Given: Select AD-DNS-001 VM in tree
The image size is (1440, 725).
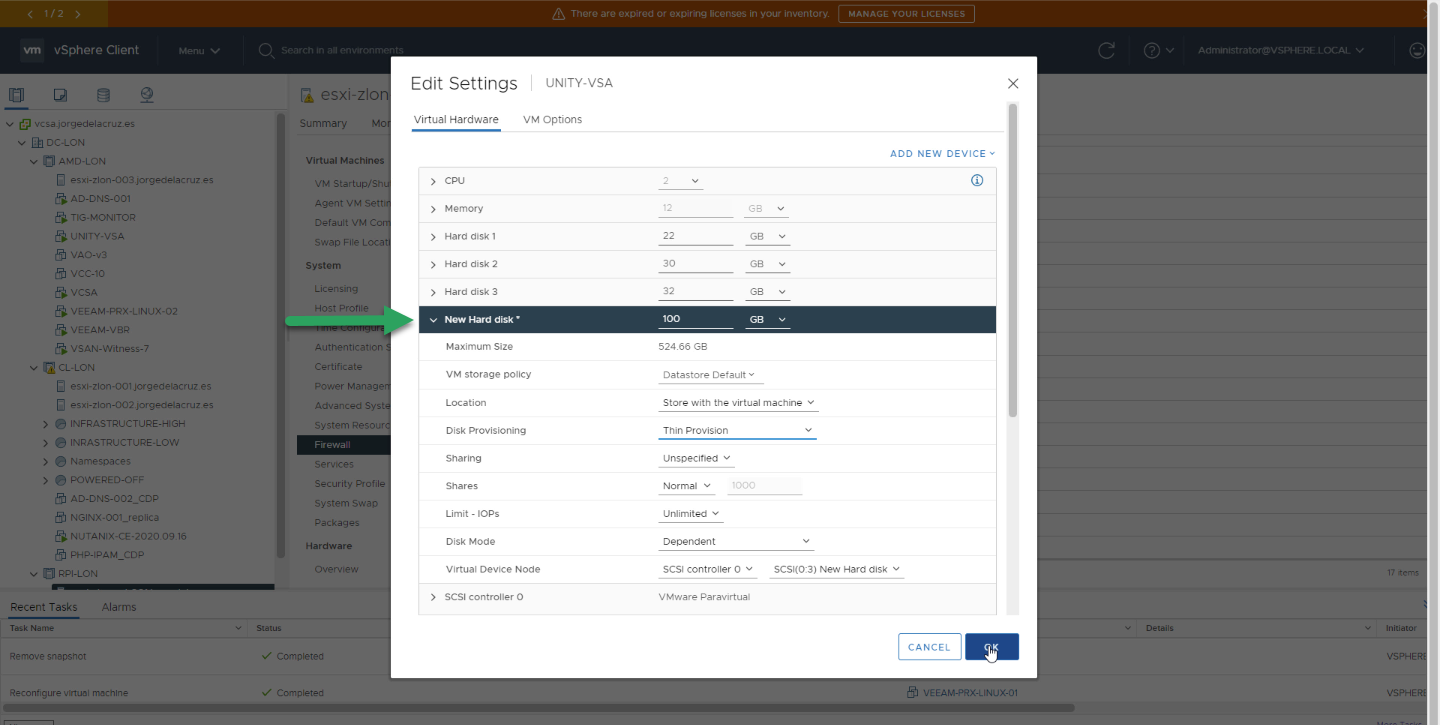Looking at the screenshot, I should coord(100,199).
